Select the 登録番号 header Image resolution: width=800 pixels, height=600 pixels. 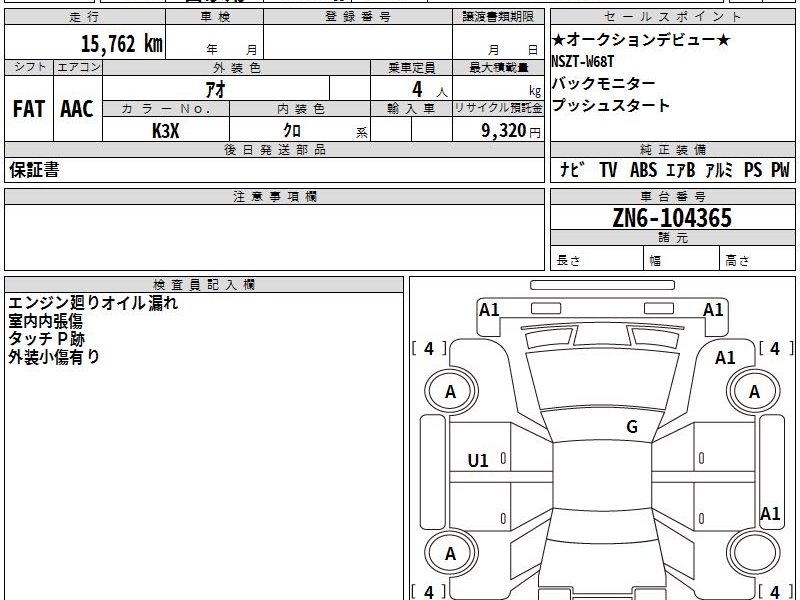pos(358,17)
